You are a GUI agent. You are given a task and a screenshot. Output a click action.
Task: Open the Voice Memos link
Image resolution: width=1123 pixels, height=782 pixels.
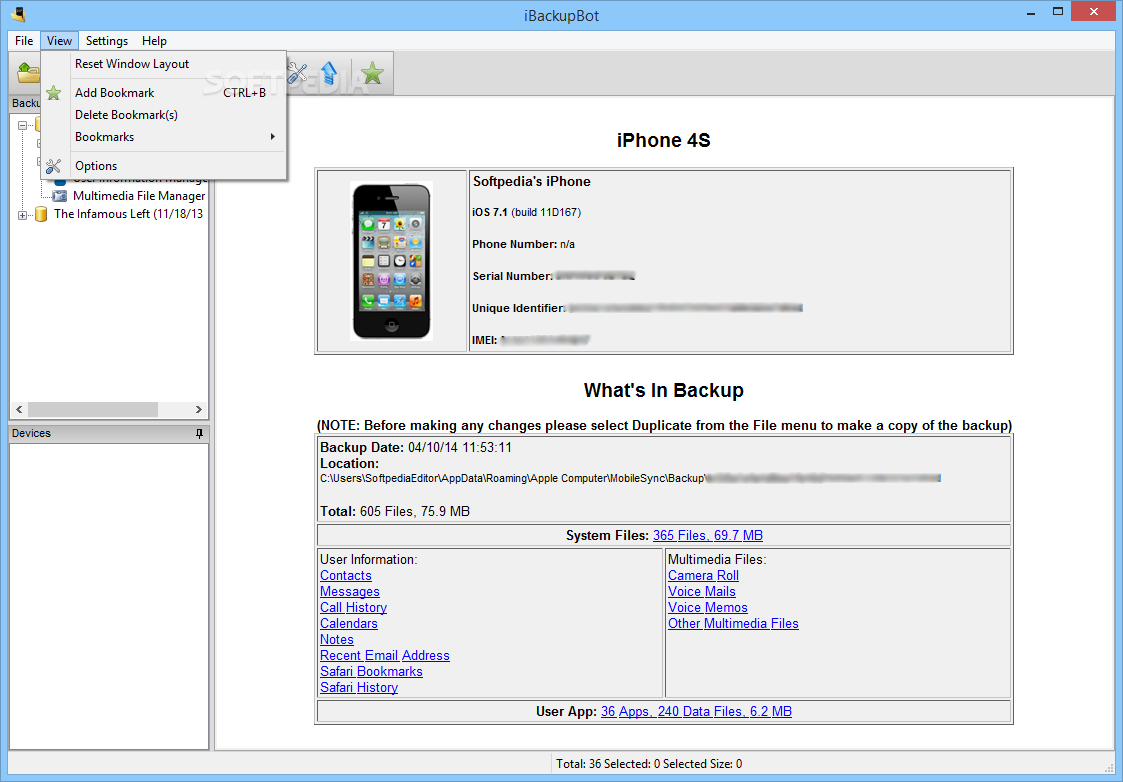708,607
